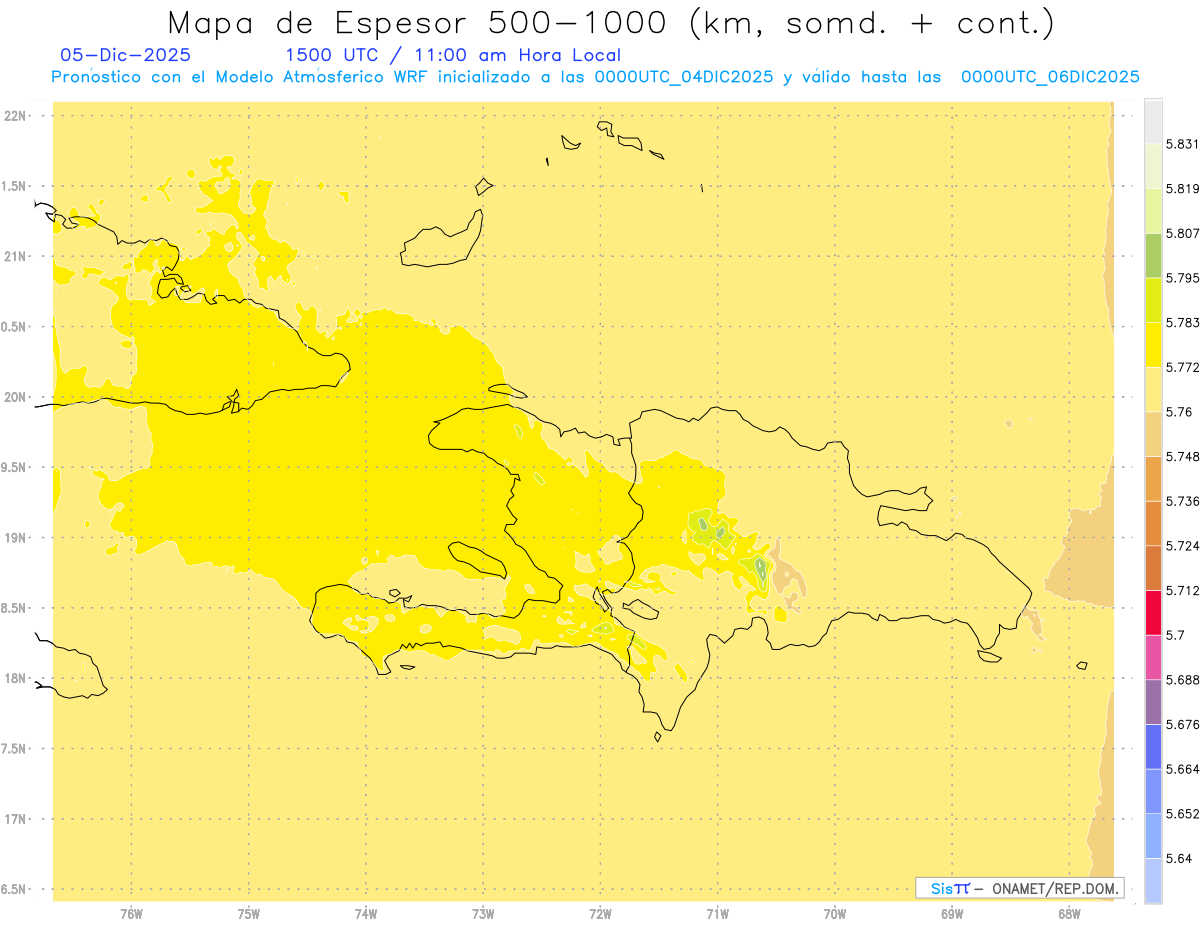The width and height of the screenshot is (1200, 927).
Task: Pick the bright yellow swatch between 5.772 and 5.783
Action: (x=1153, y=345)
